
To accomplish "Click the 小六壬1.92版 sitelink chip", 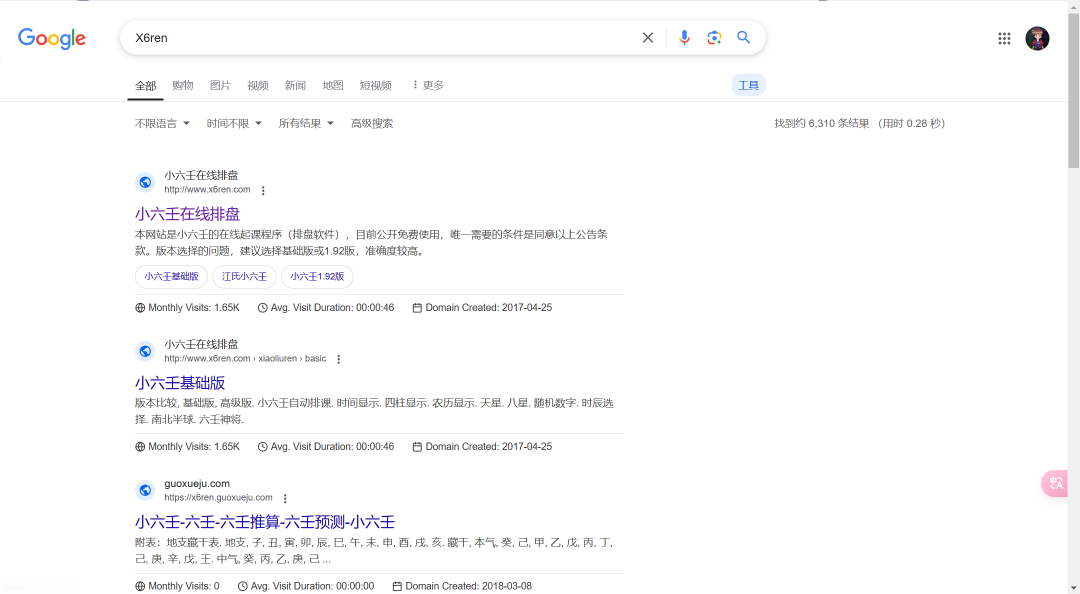I will [317, 276].
